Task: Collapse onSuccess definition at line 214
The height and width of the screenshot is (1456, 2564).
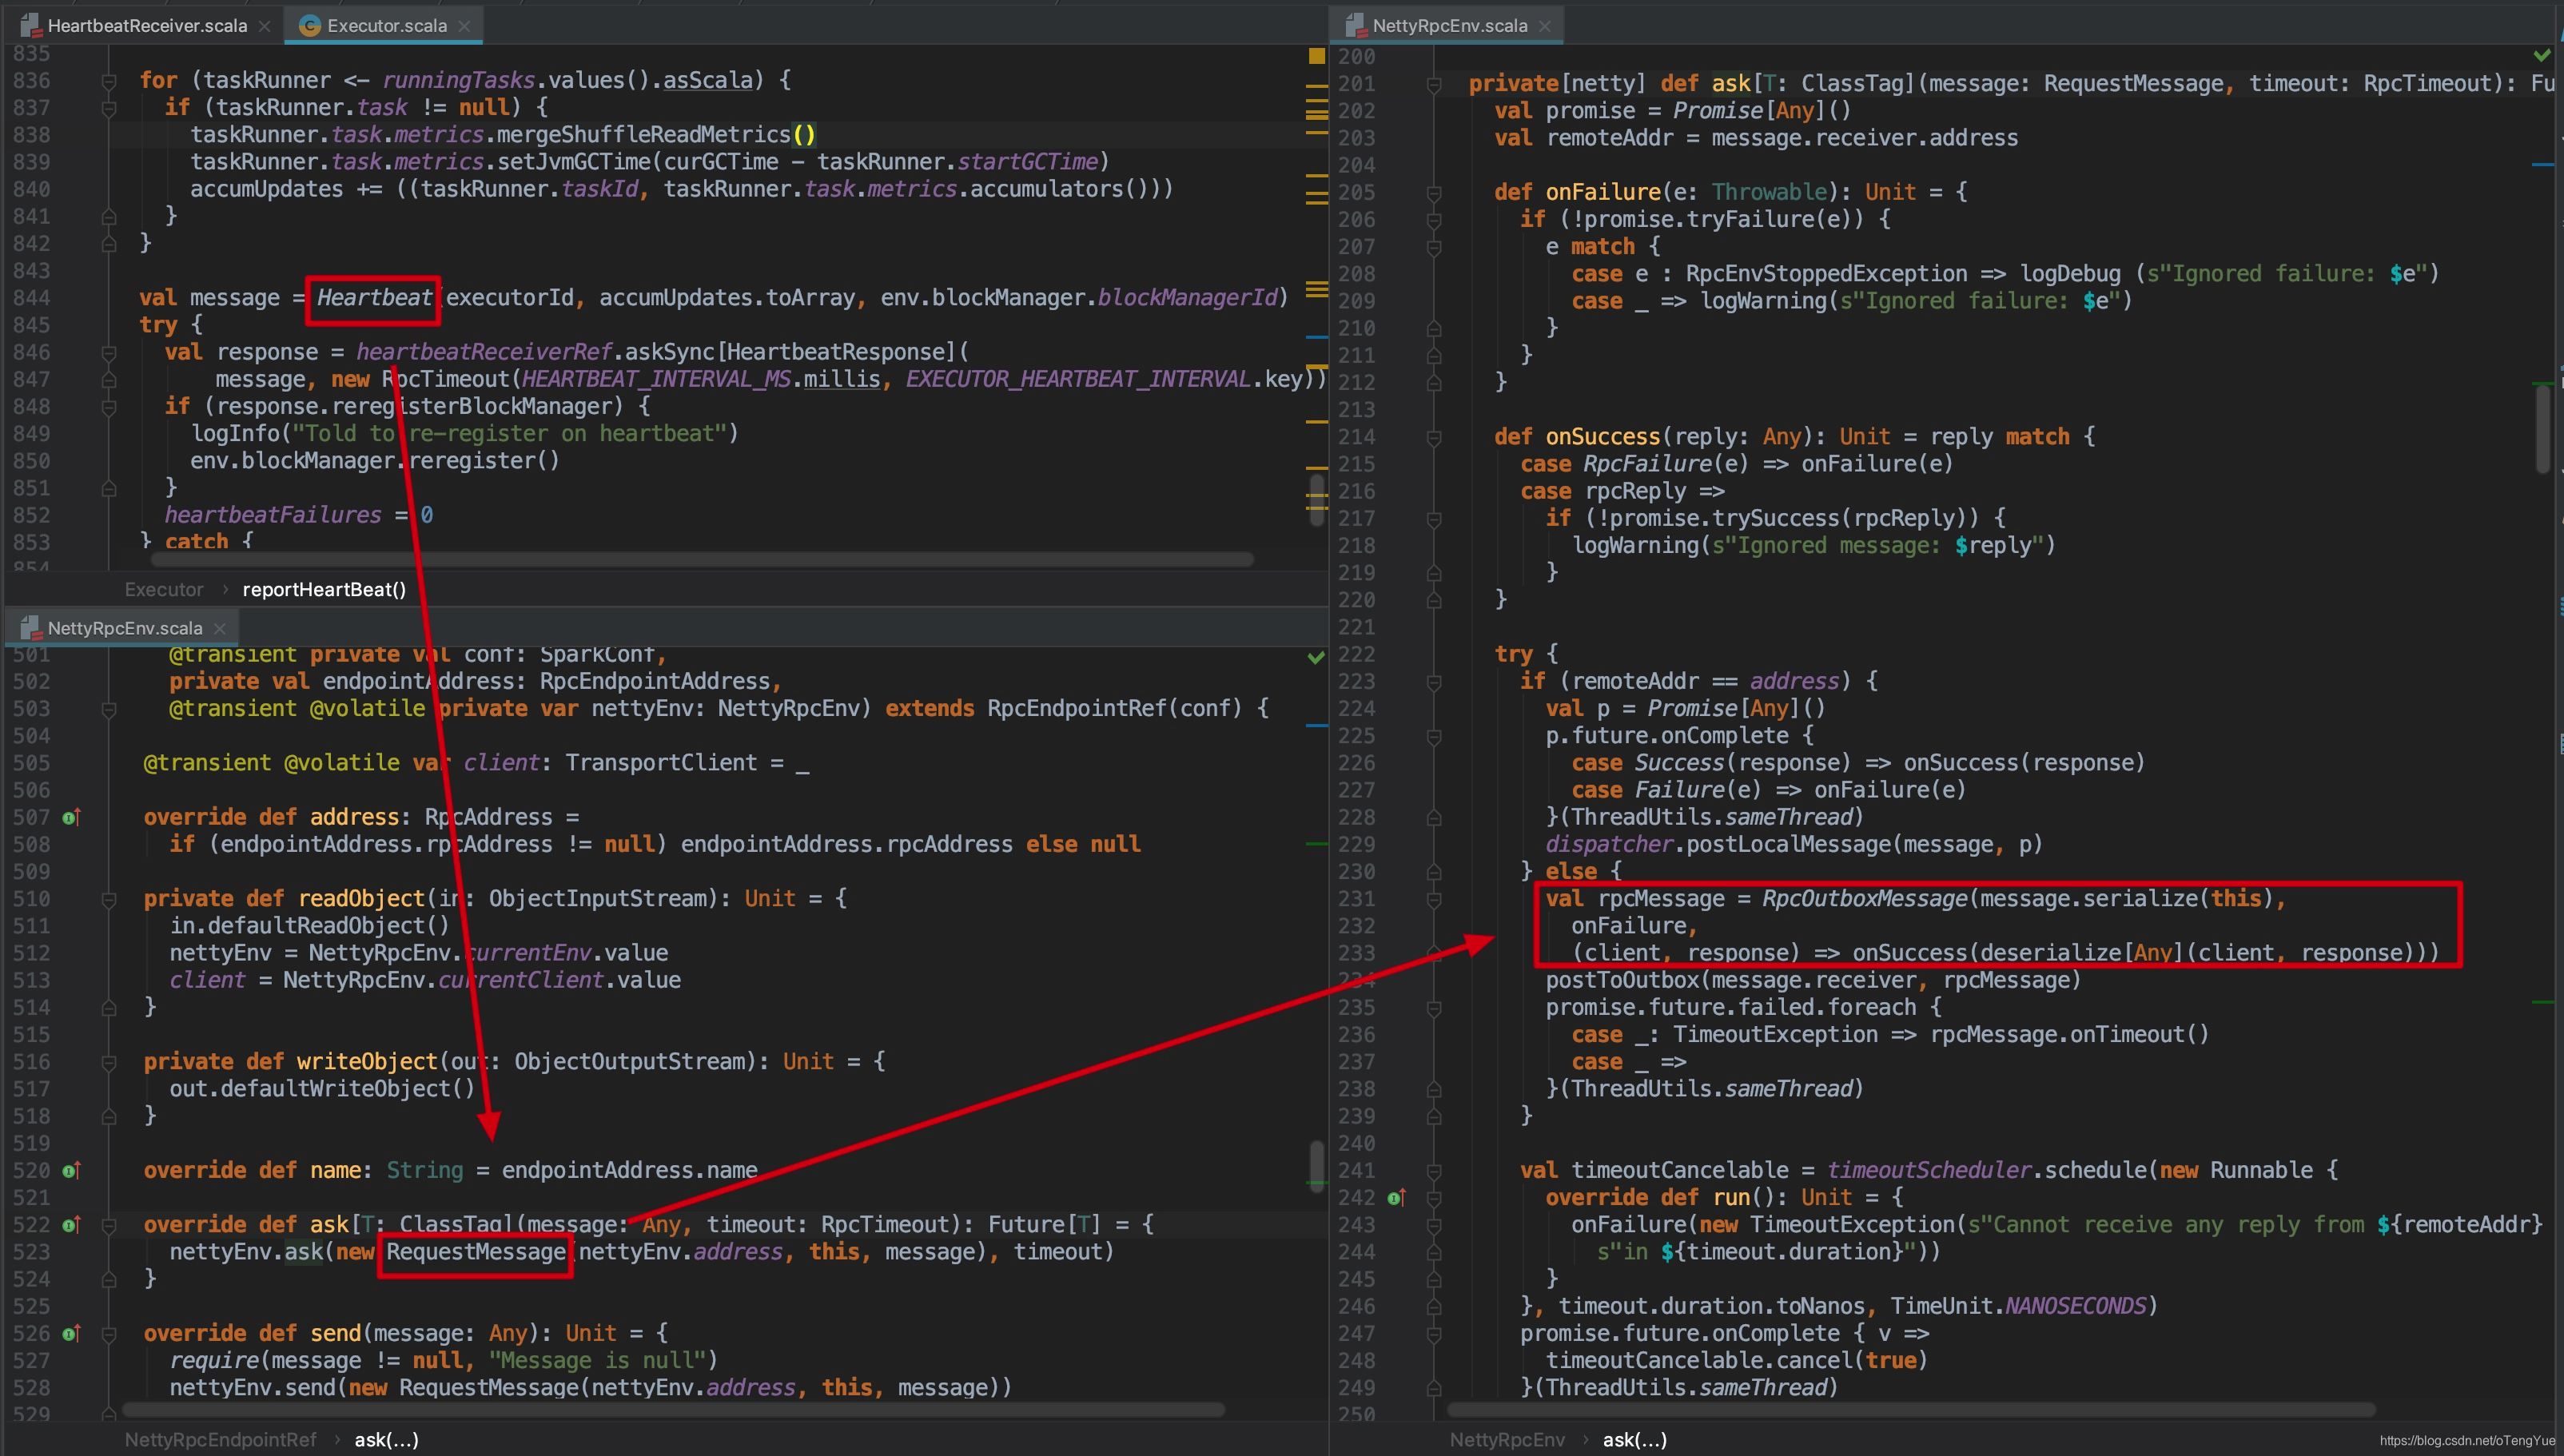Action: tap(1434, 437)
